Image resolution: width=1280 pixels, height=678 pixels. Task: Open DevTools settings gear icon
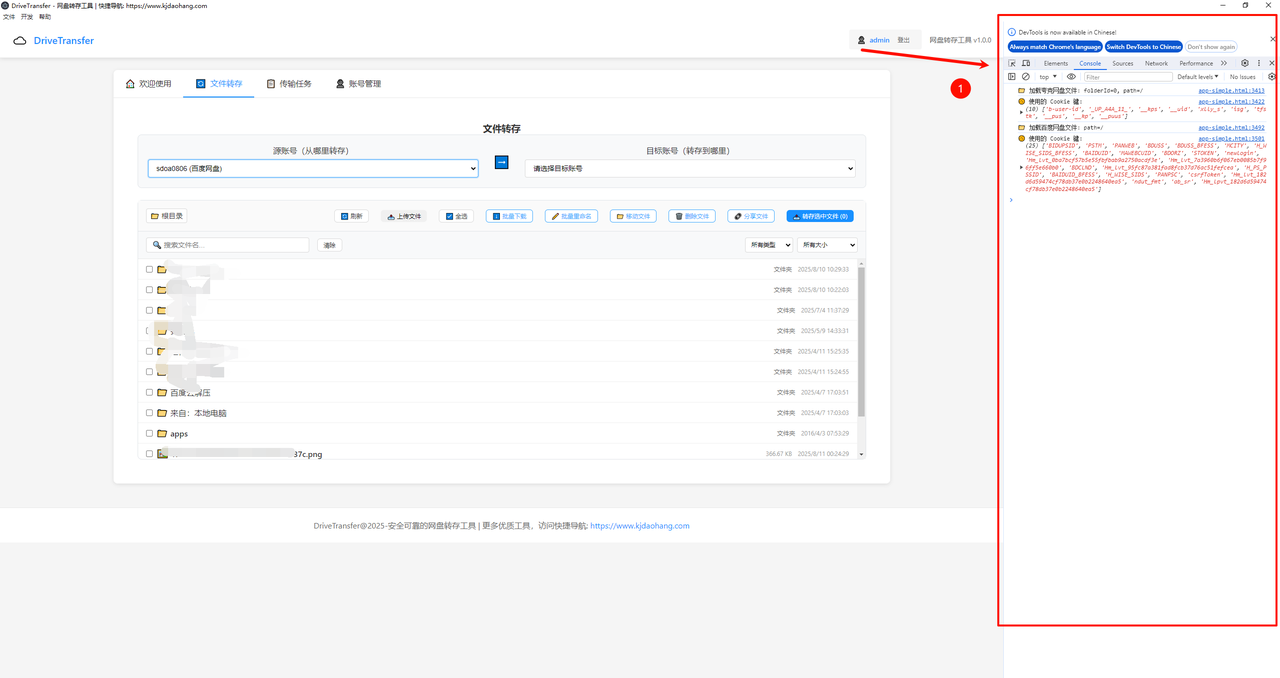click(x=1245, y=63)
